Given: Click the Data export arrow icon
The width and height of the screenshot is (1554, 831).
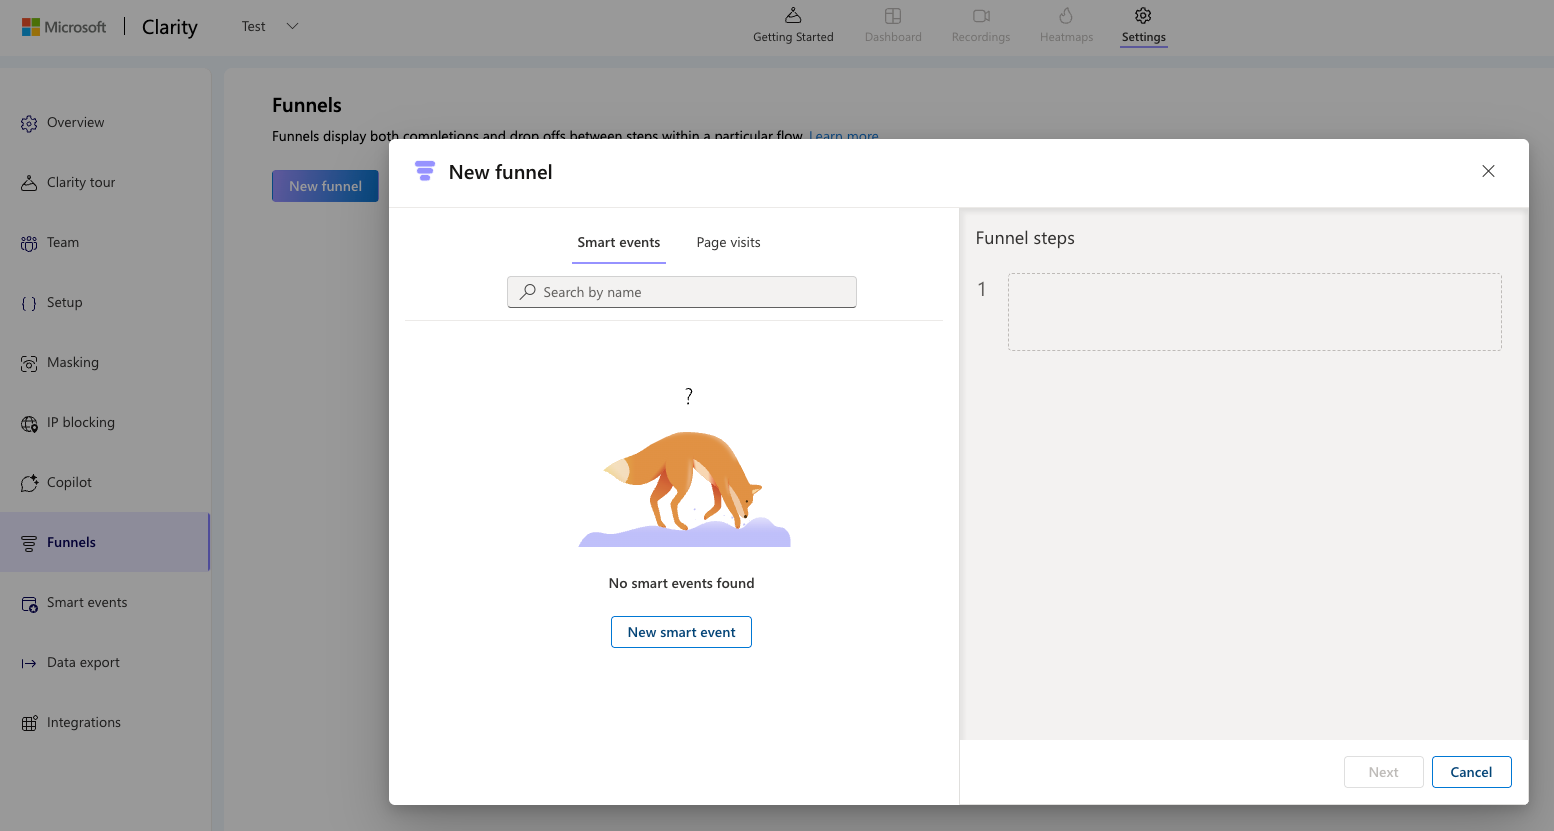Looking at the screenshot, I should click(x=29, y=663).
